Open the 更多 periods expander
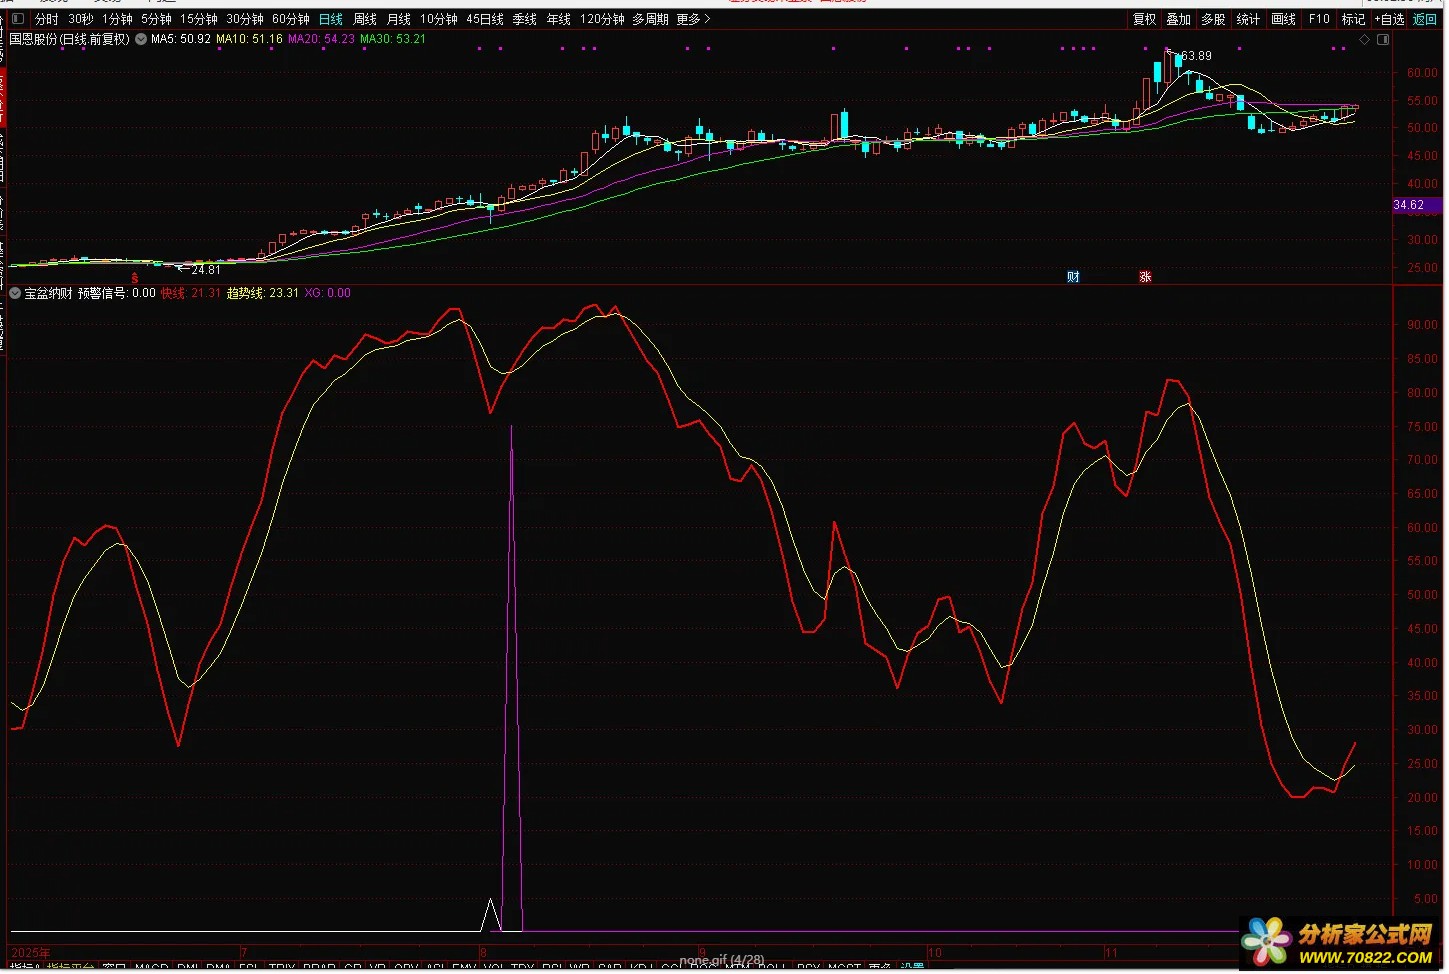The width and height of the screenshot is (1449, 974). 693,19
